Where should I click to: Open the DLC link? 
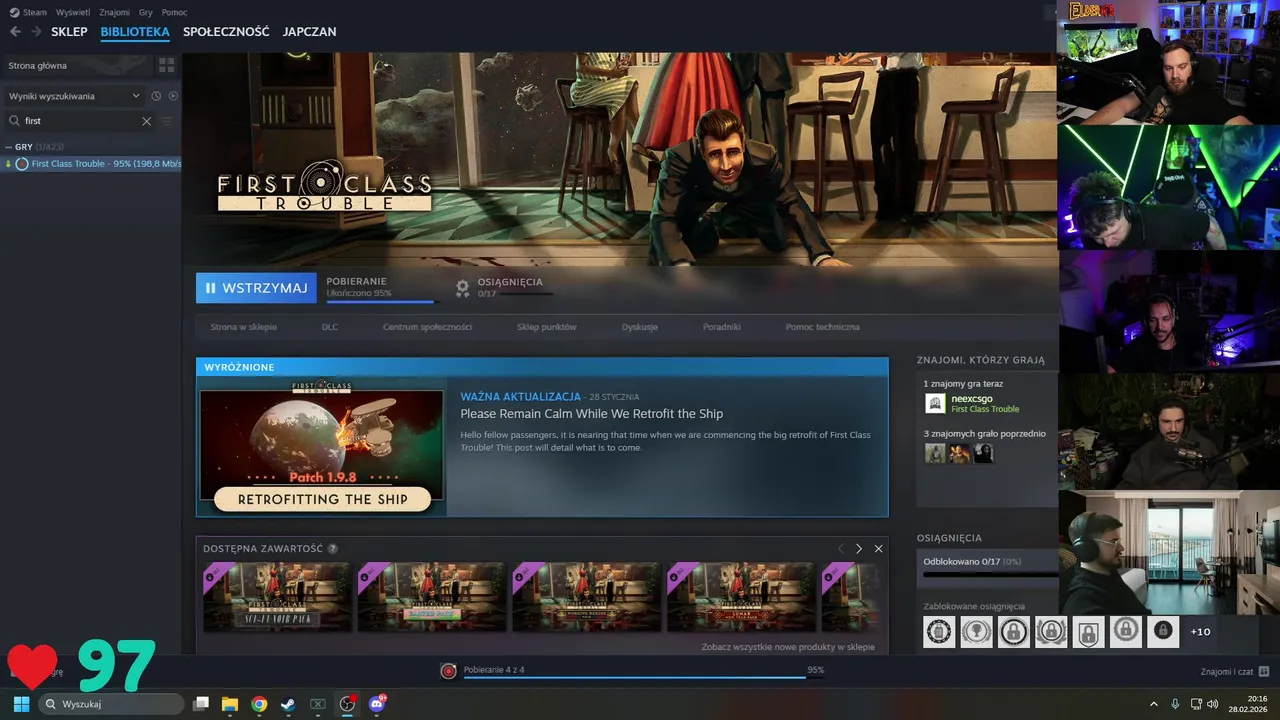(x=330, y=327)
